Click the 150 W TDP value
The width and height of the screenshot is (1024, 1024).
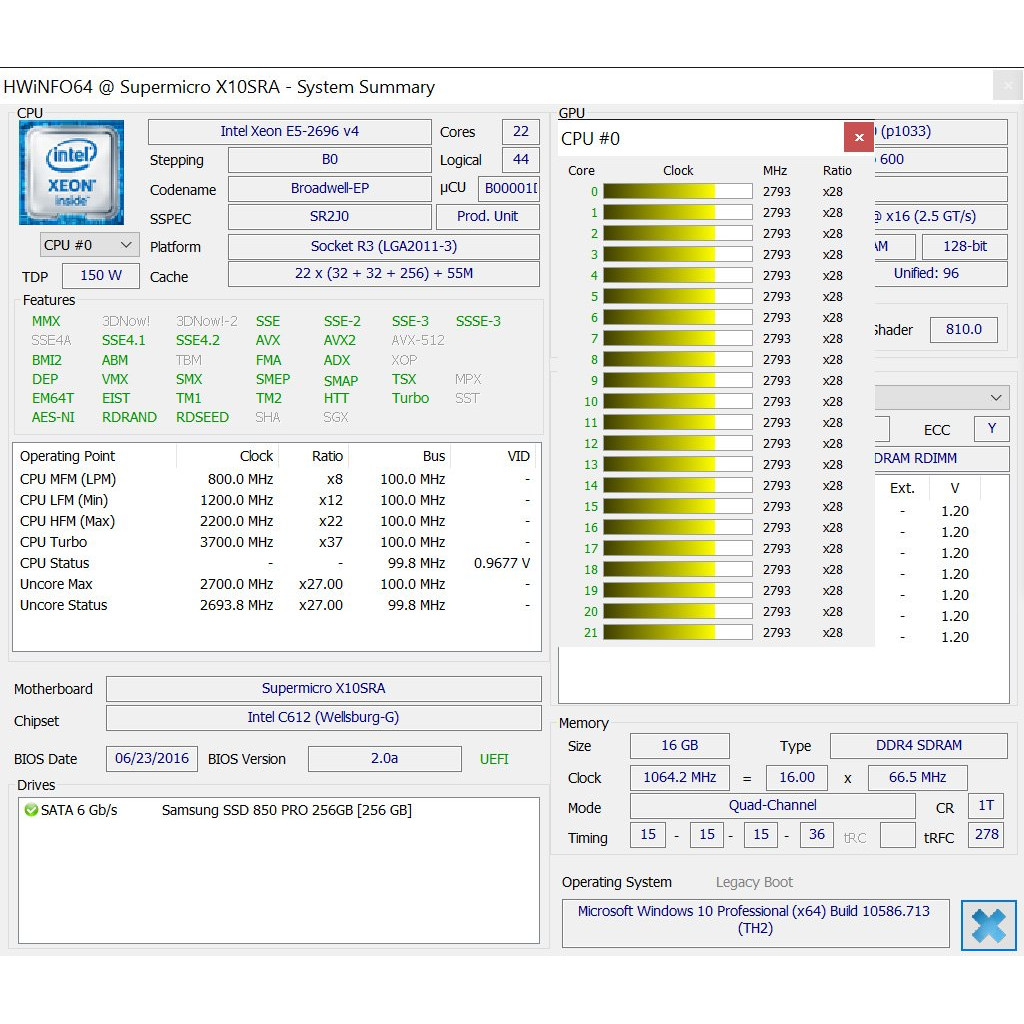pos(101,275)
